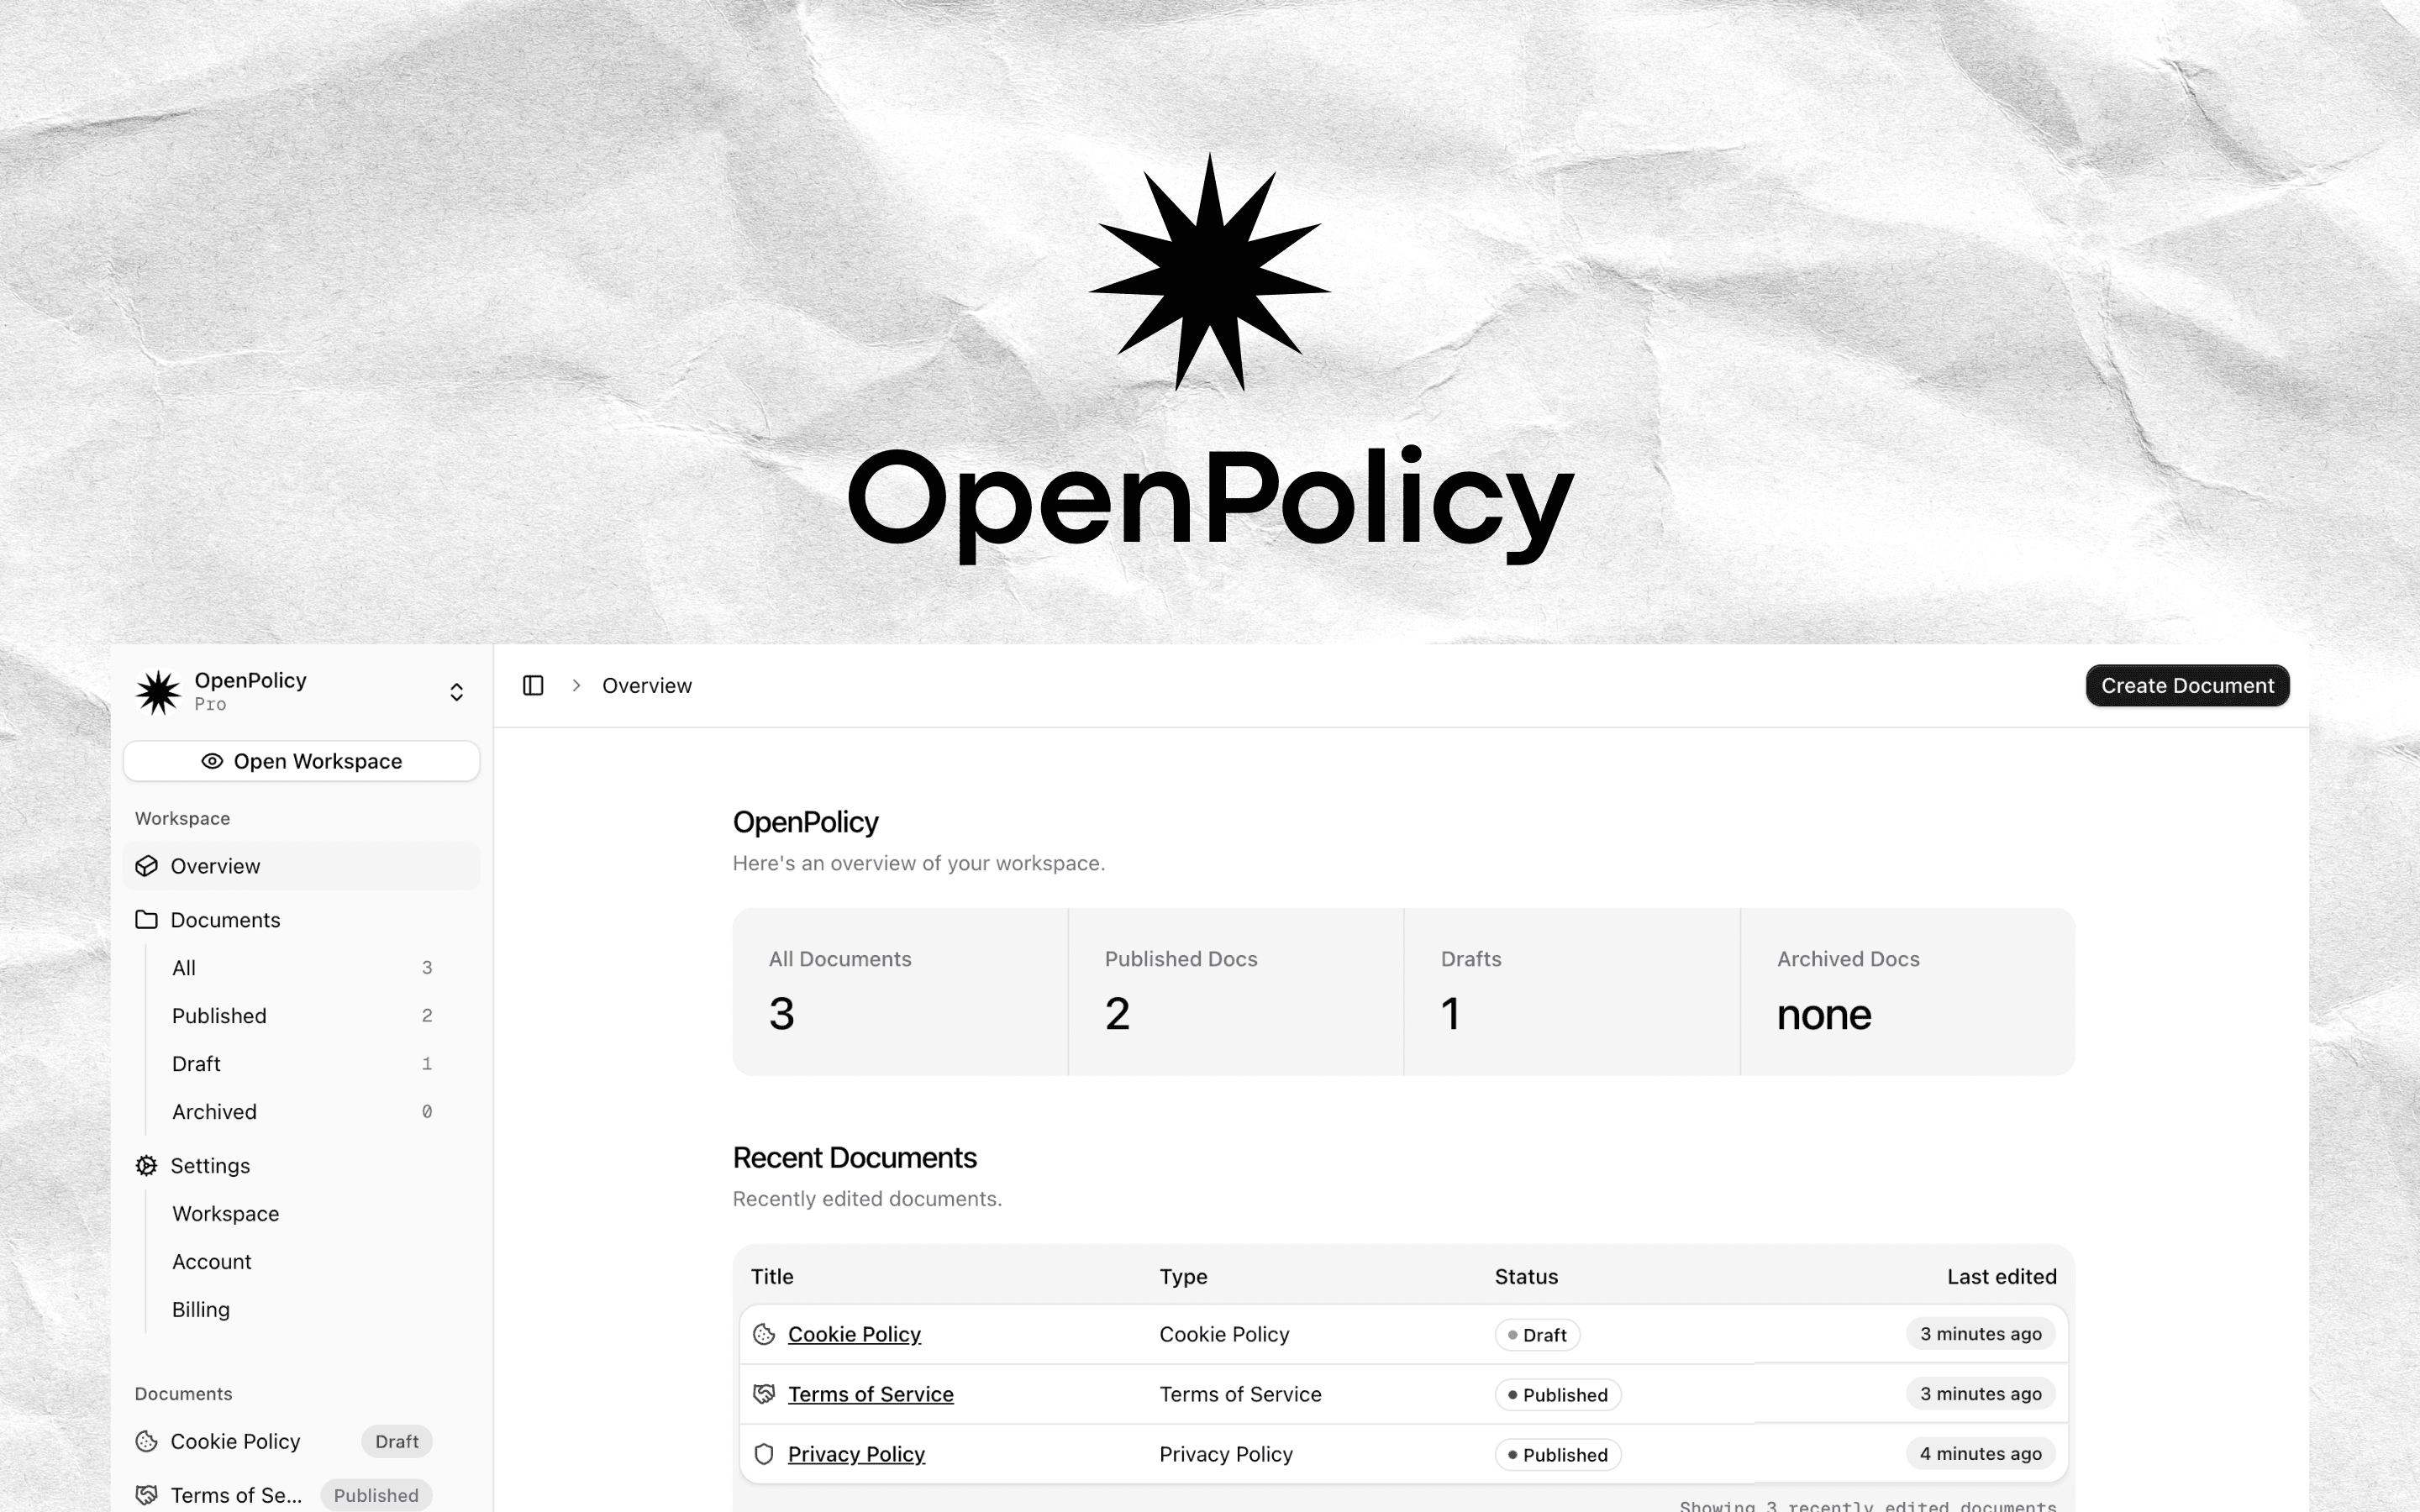Click the breadcrumb chevron before Overview
Viewport: 2420px width, 1512px height.
(577, 685)
